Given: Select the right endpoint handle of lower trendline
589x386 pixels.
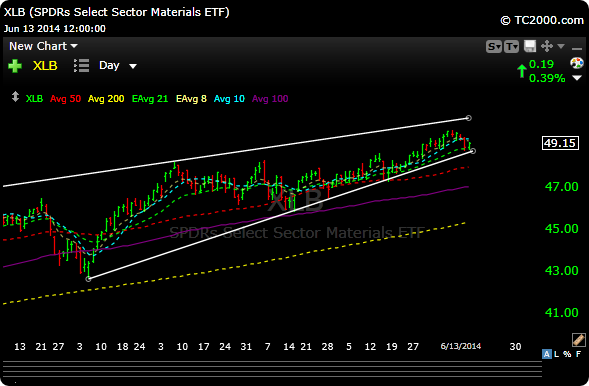Looking at the screenshot, I should coord(473,151).
